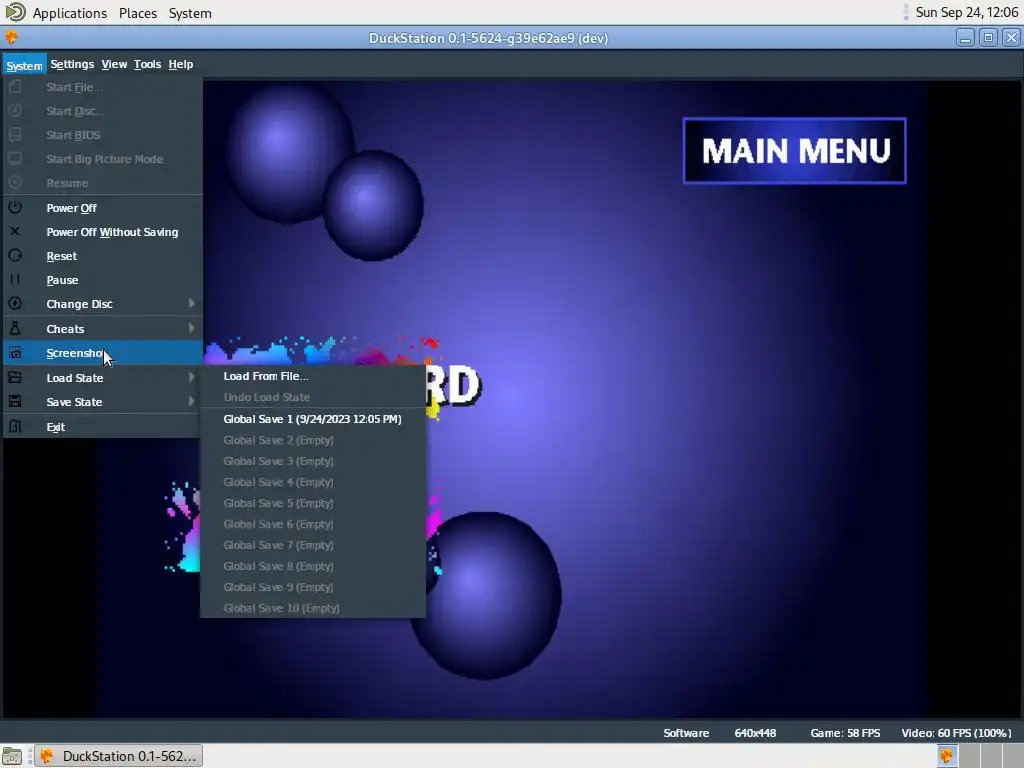Expand the Change Disc submenu arrow
The width and height of the screenshot is (1024, 768).
click(x=191, y=303)
